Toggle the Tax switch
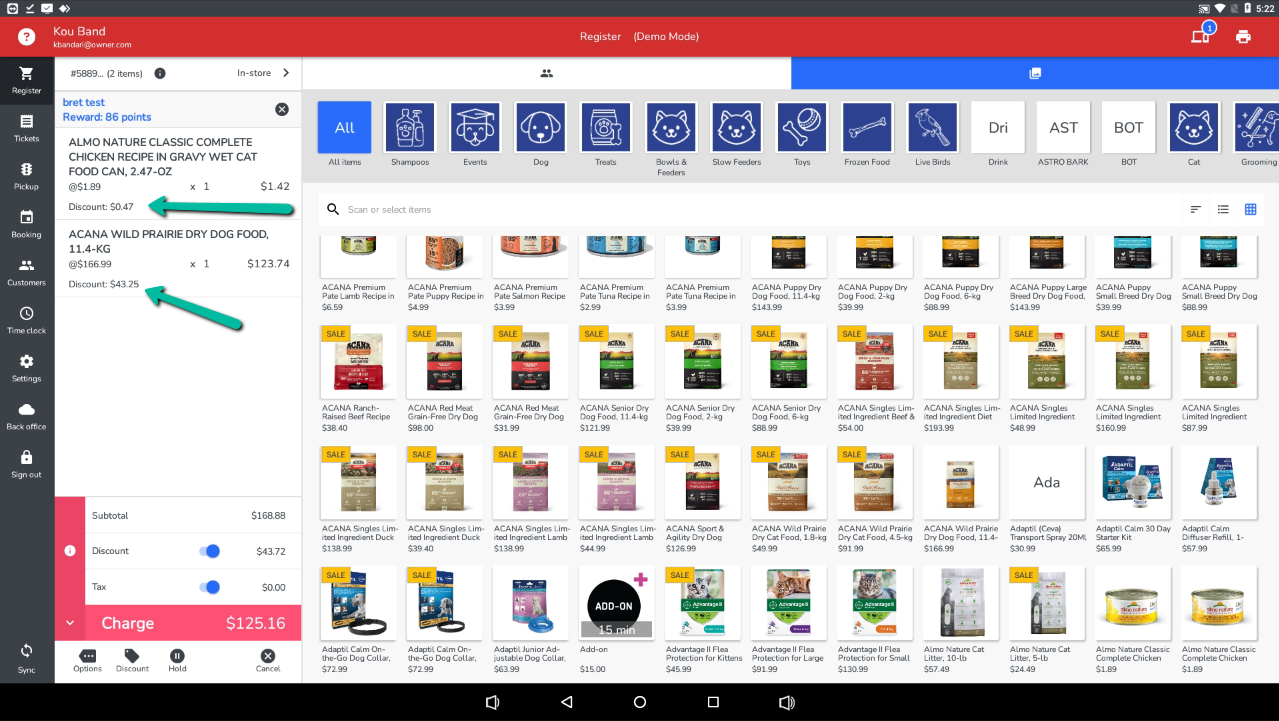Image resolution: width=1279 pixels, height=721 pixels. point(210,587)
